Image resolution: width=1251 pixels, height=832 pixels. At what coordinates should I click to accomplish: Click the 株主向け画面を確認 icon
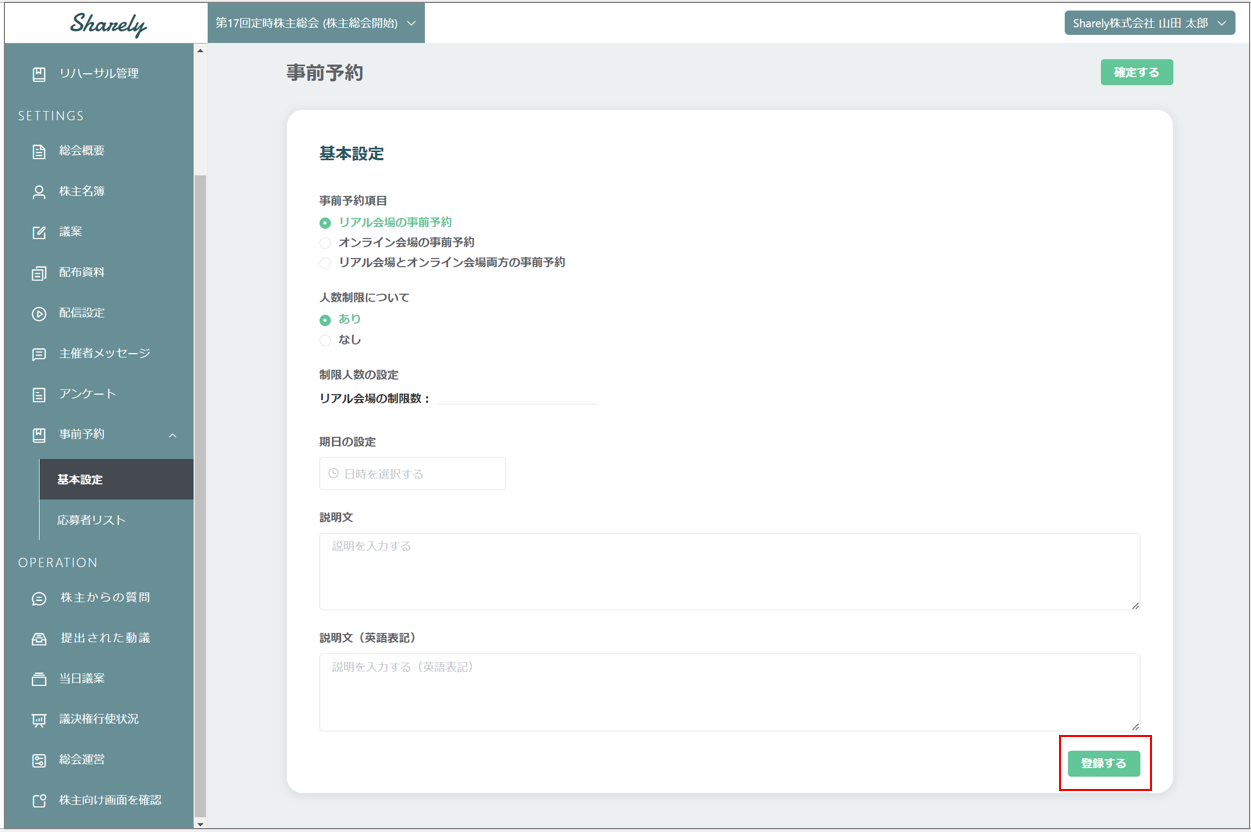click(x=39, y=800)
